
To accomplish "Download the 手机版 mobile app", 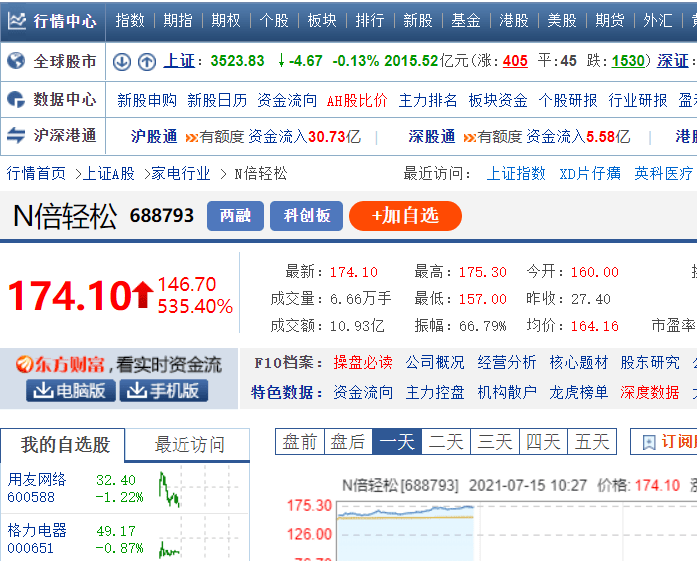I will (164, 391).
